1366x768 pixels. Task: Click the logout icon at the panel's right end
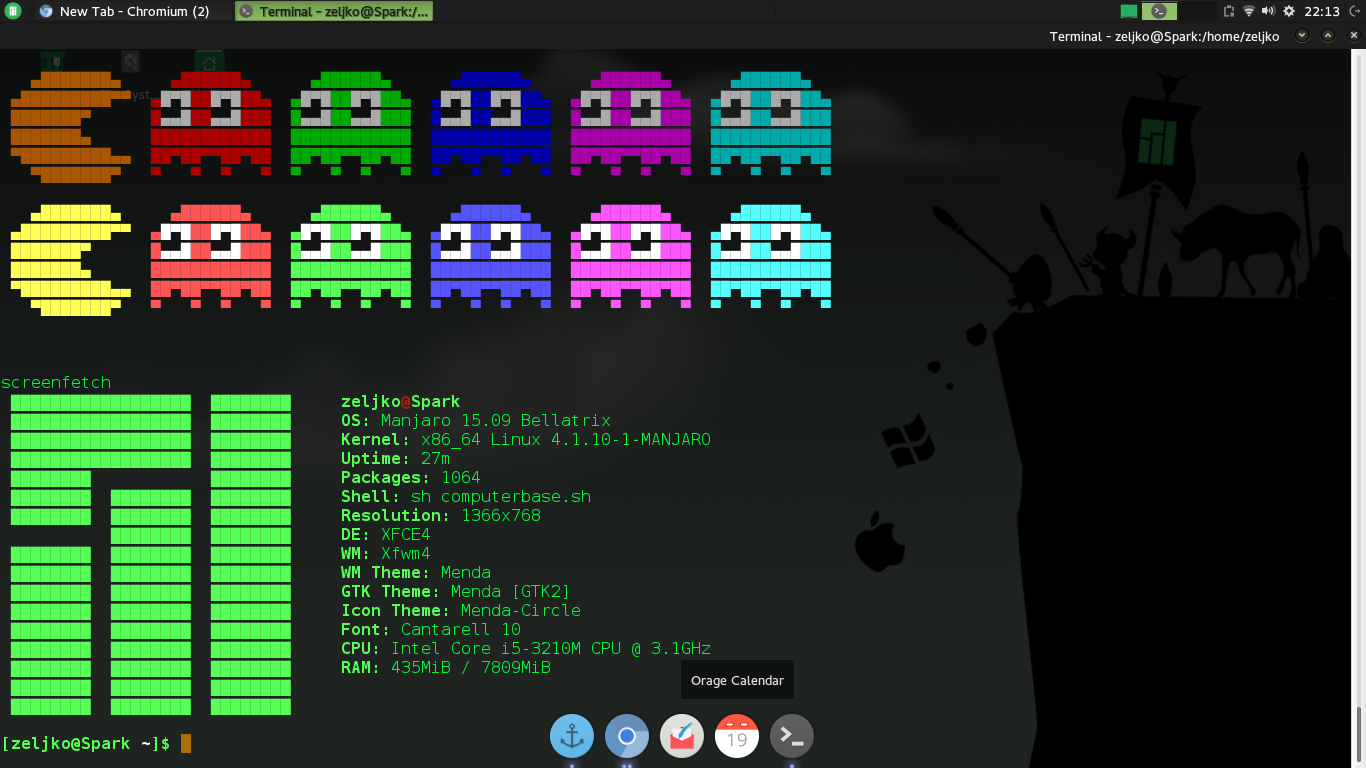click(x=1353, y=12)
